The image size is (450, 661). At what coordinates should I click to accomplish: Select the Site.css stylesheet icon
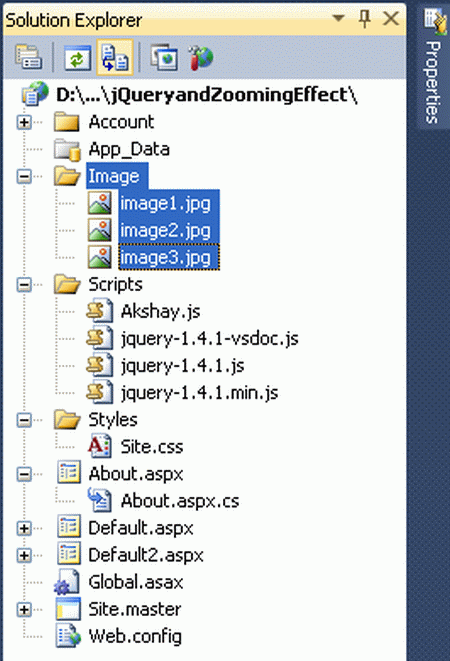(100, 447)
